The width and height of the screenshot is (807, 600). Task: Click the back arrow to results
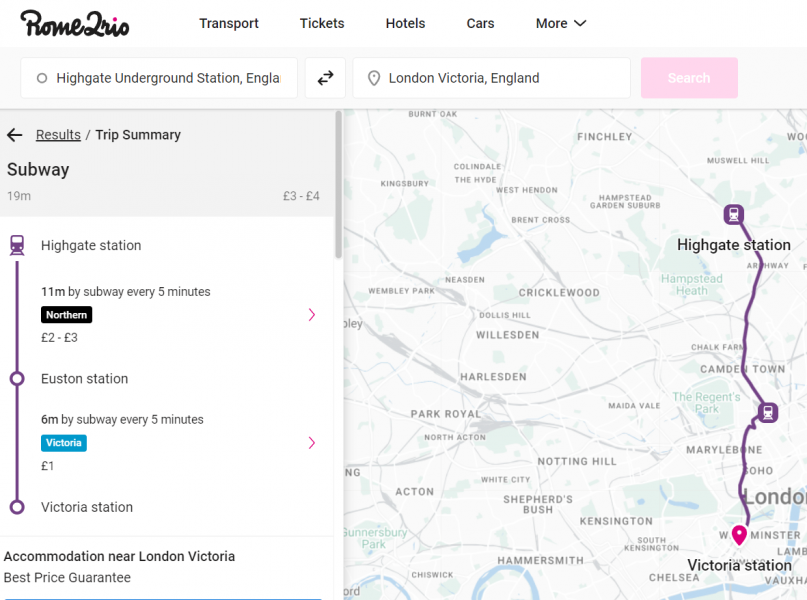click(15, 135)
